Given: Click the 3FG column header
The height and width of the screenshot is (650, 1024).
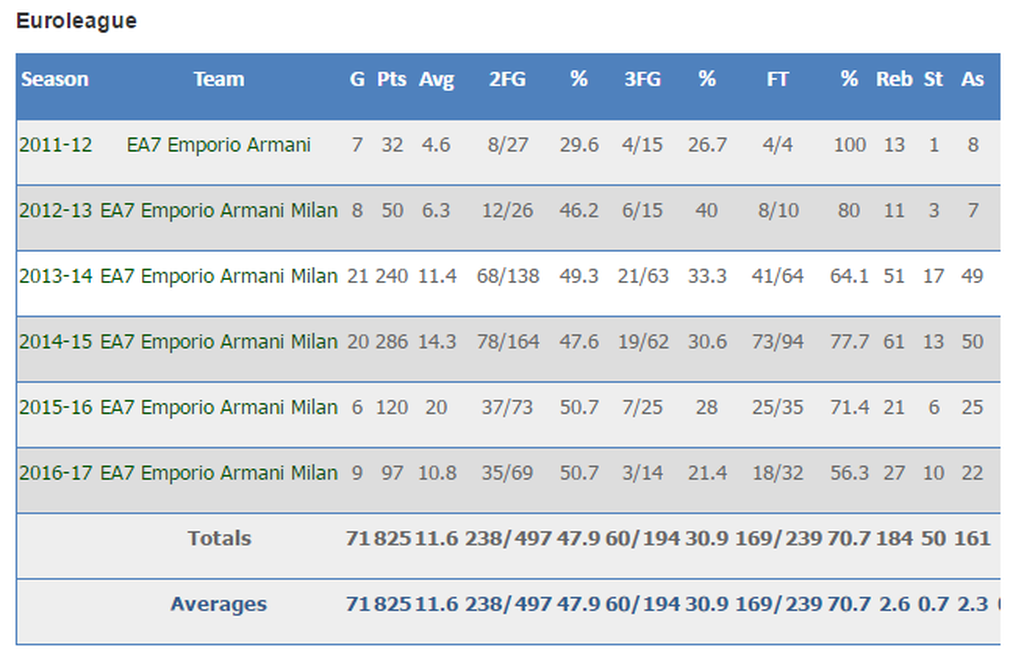Looking at the screenshot, I should click(642, 79).
